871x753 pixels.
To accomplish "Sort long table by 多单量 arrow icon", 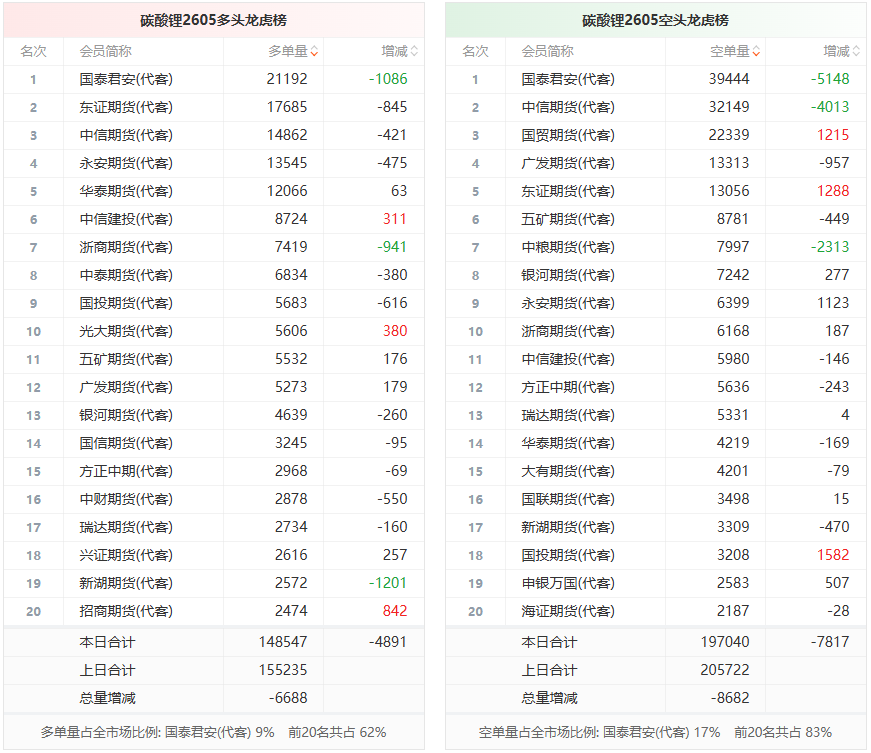I will (x=314, y=52).
